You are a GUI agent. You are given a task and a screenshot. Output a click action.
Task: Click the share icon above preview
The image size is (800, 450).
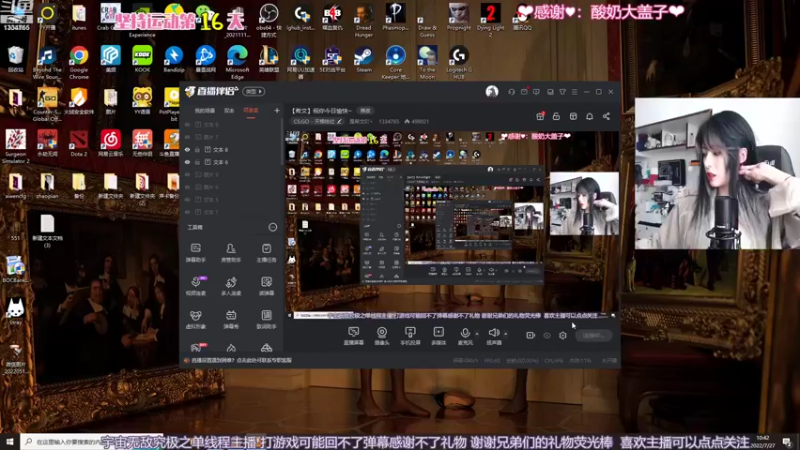pos(606,116)
